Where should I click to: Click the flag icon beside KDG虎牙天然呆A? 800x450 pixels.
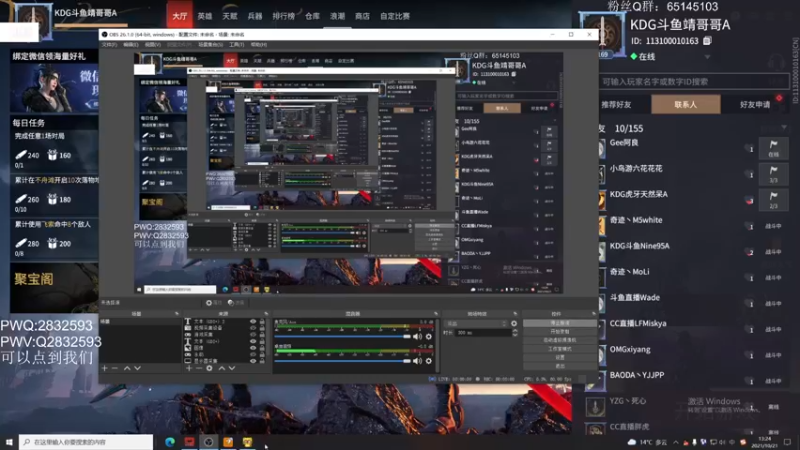773,199
